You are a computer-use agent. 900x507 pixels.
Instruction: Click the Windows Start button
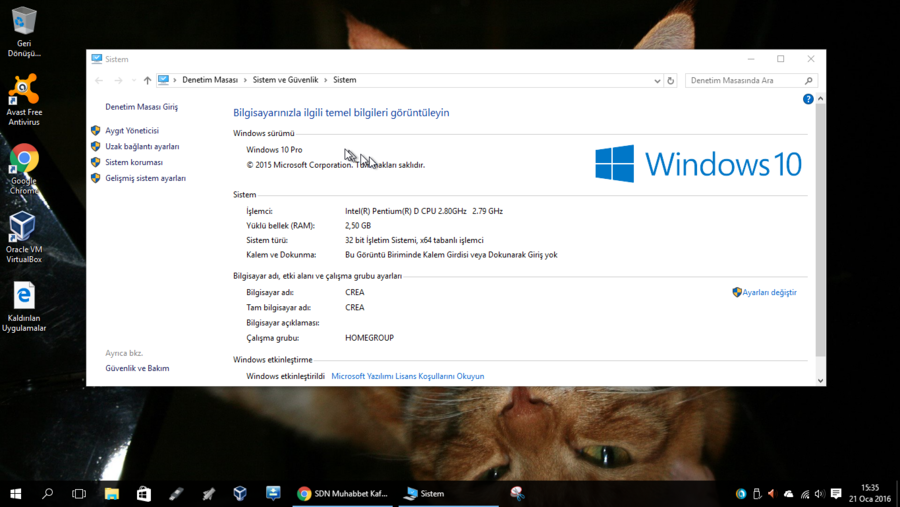click(x=15, y=494)
